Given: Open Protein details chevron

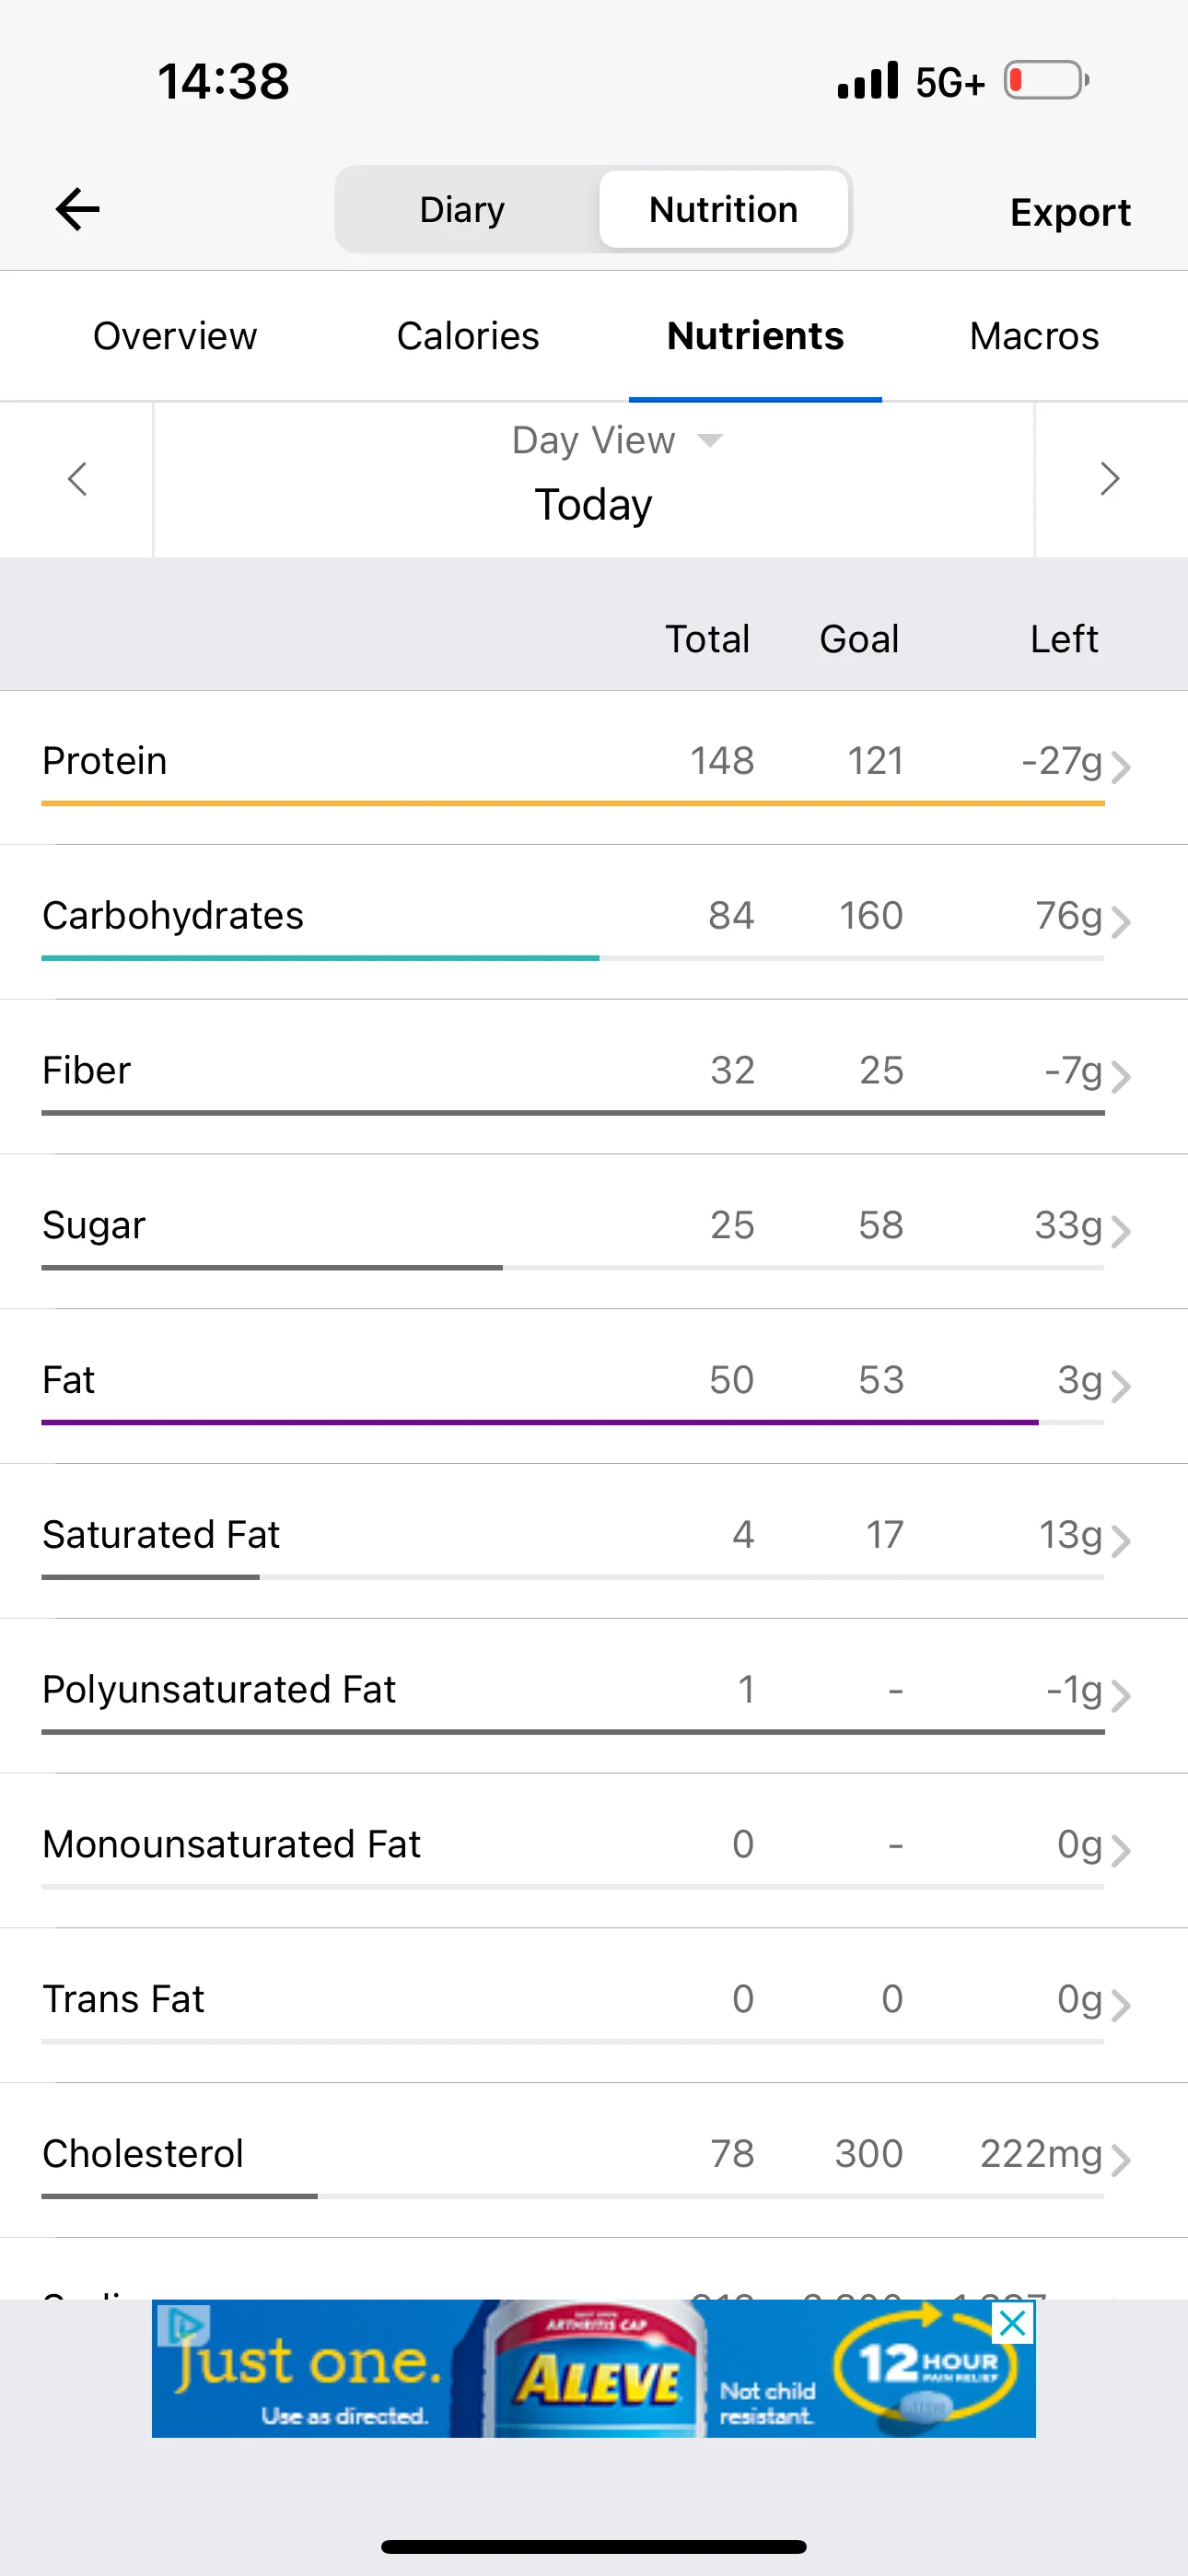Looking at the screenshot, I should (x=1121, y=767).
